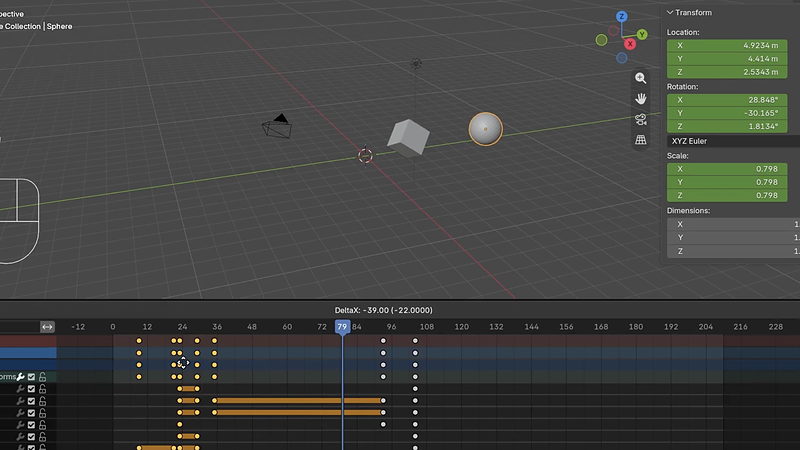Select the camera object in viewport
This screenshot has height=450, width=800.
point(277,127)
